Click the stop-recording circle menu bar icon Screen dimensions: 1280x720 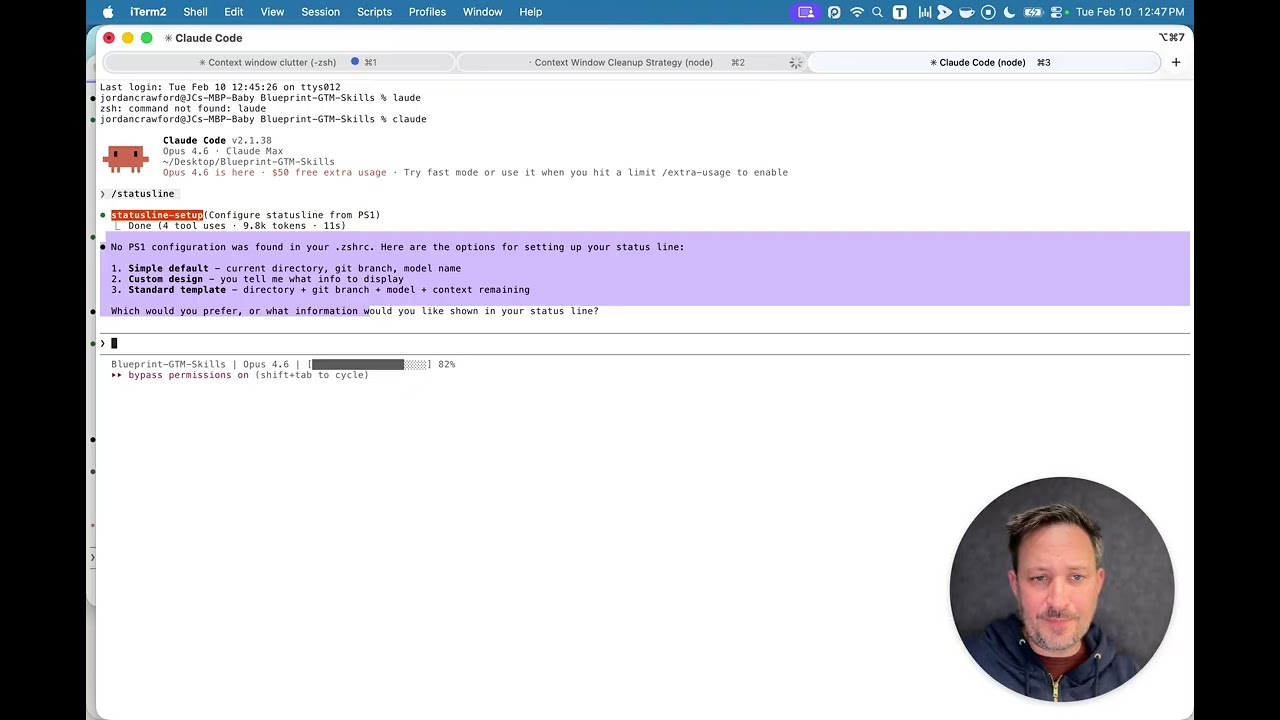click(988, 12)
